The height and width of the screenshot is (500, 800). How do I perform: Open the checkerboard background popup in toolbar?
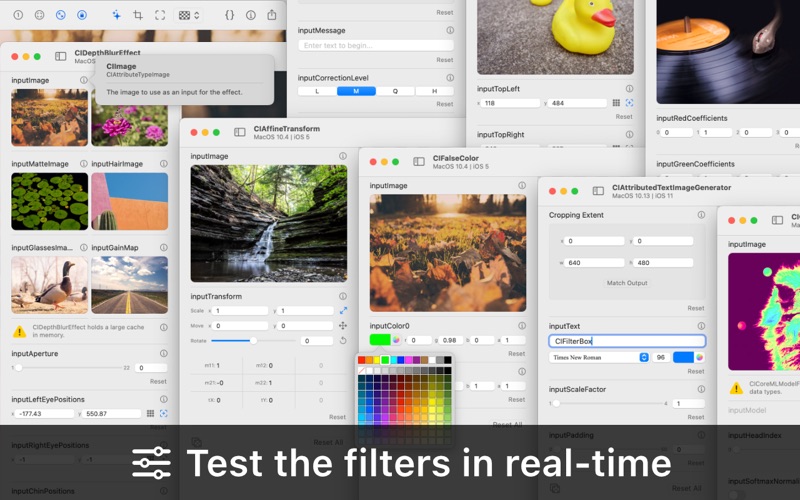click(188, 15)
